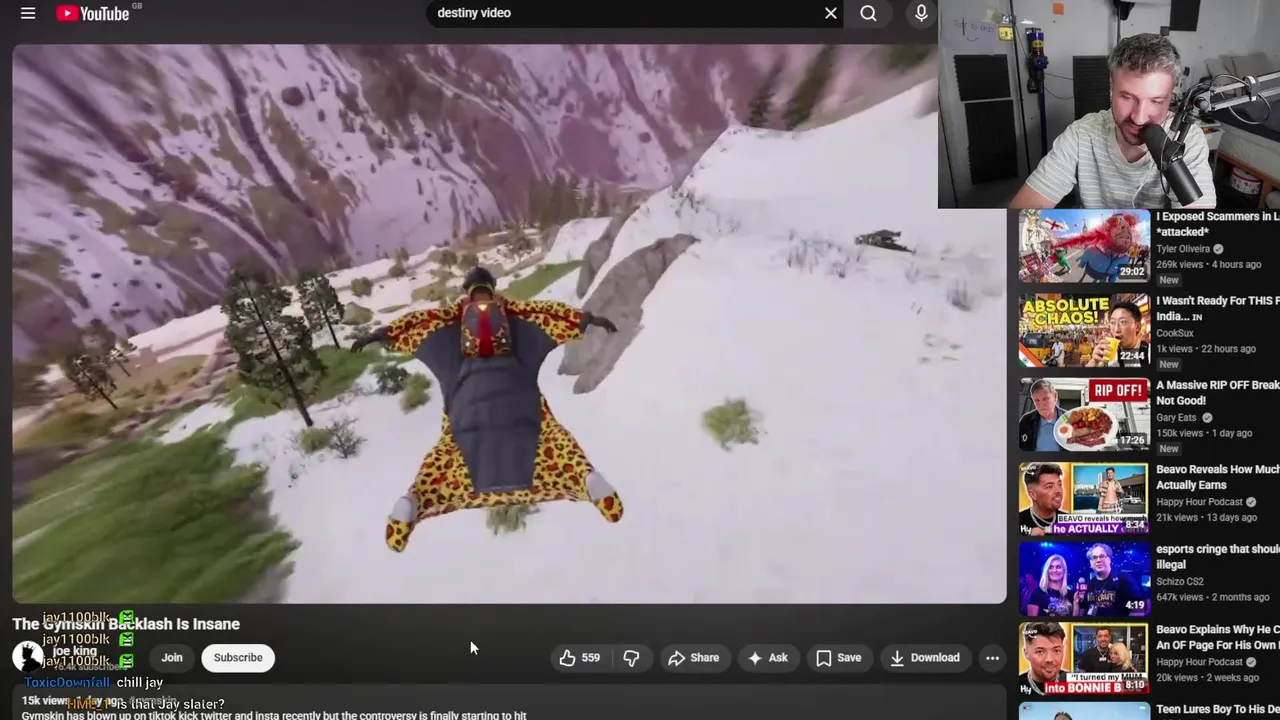
Task: Visit the Schizo CS2 channel name
Action: [x=1180, y=581]
